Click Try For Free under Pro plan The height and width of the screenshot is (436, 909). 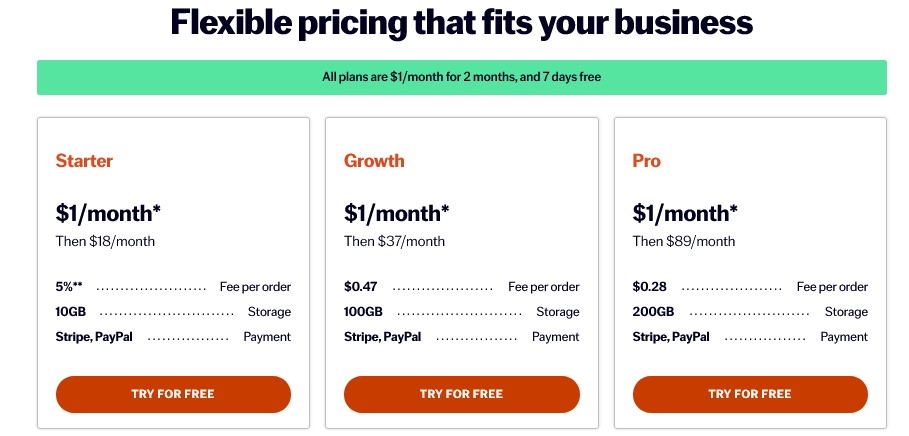tap(750, 394)
